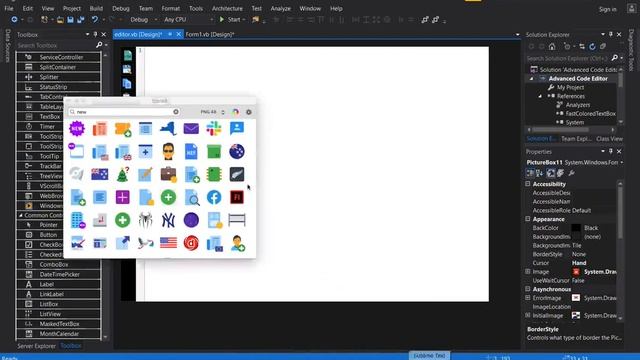Open the Analyze menu
This screenshot has width=640, height=360.
click(281, 9)
